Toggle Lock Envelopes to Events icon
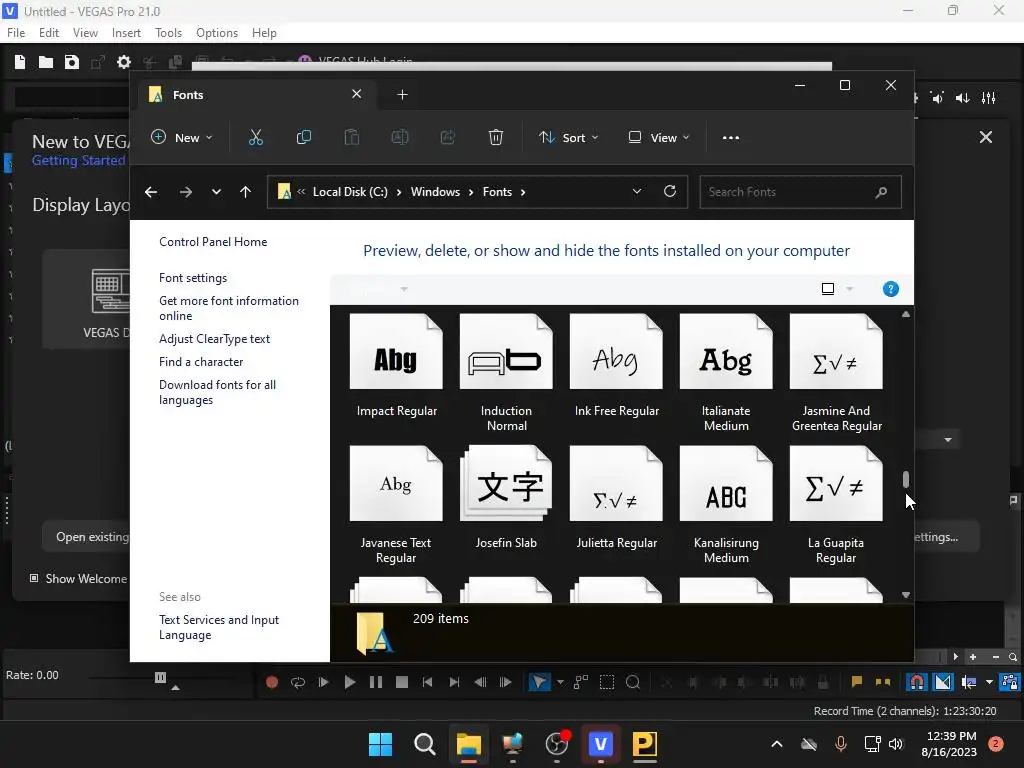Viewport: 1024px width, 768px height. 1010,682
